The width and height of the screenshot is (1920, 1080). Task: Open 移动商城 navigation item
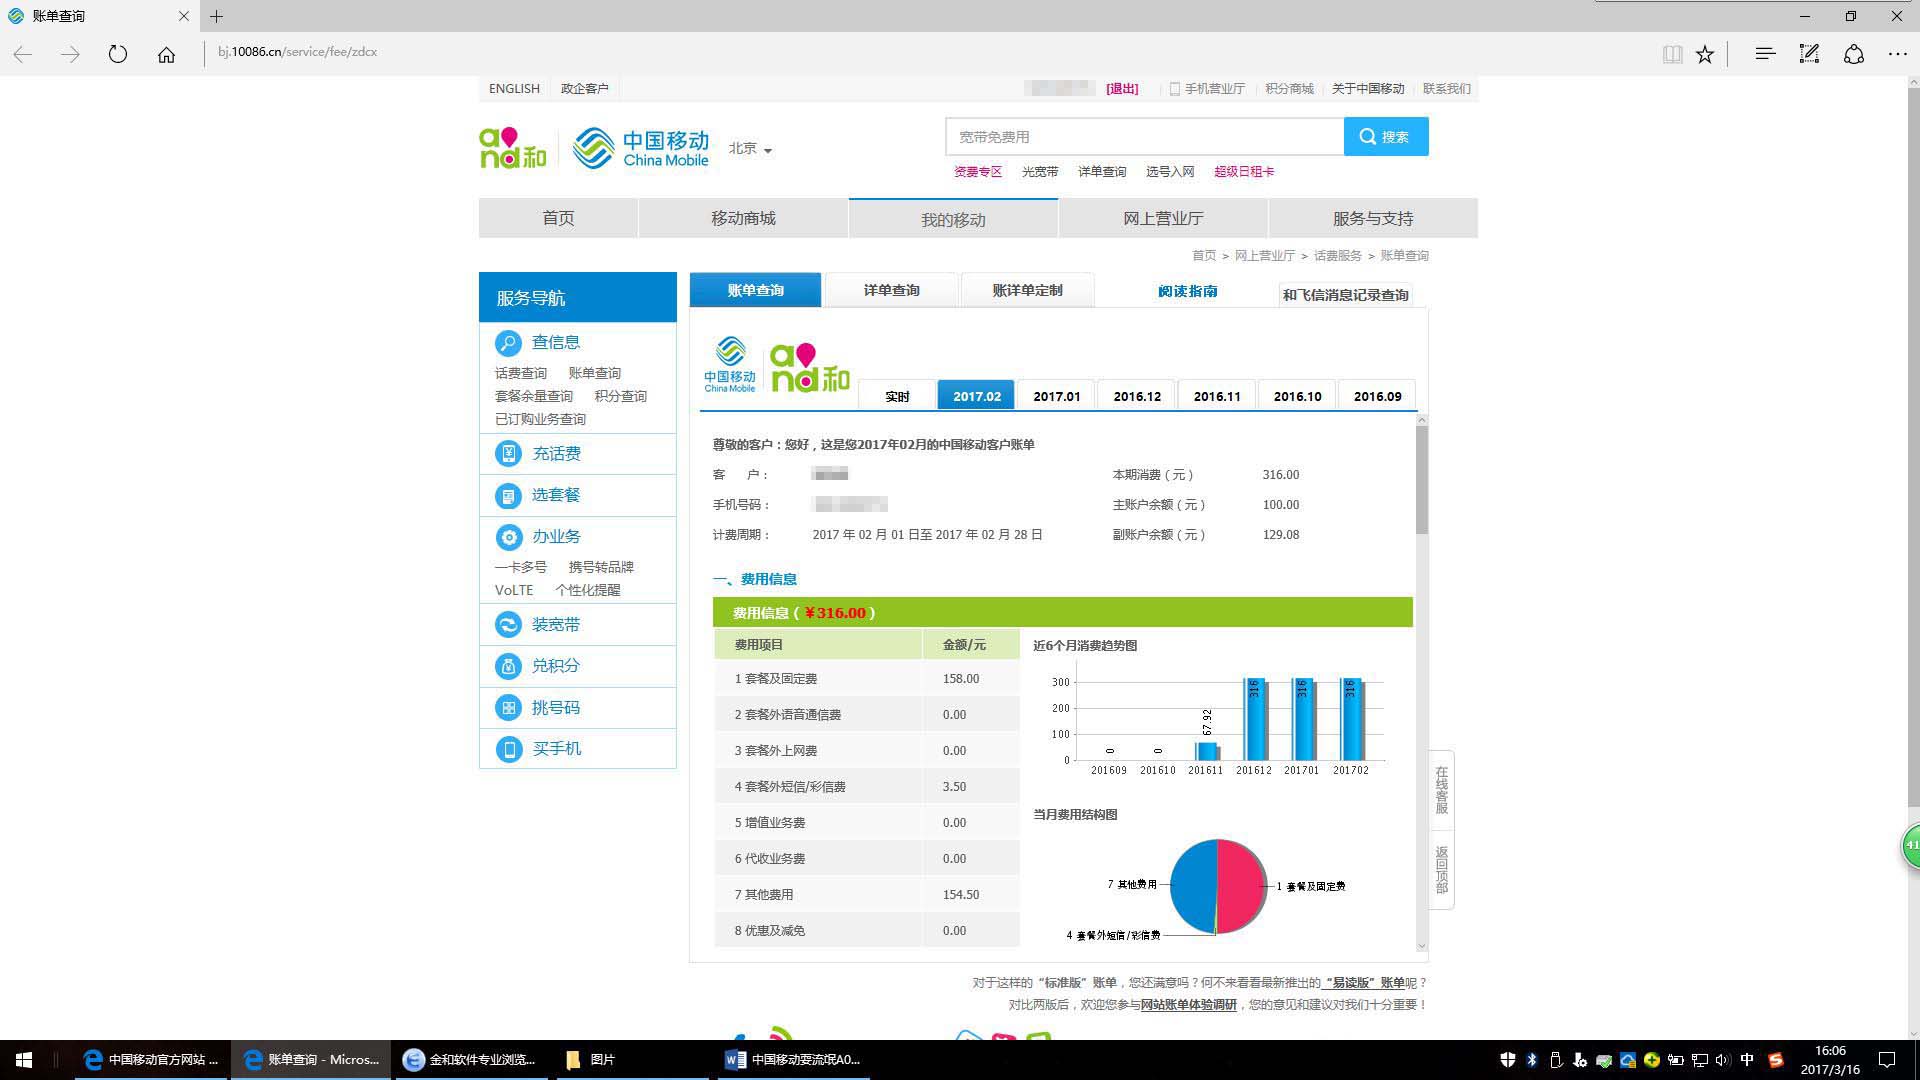[x=743, y=218]
